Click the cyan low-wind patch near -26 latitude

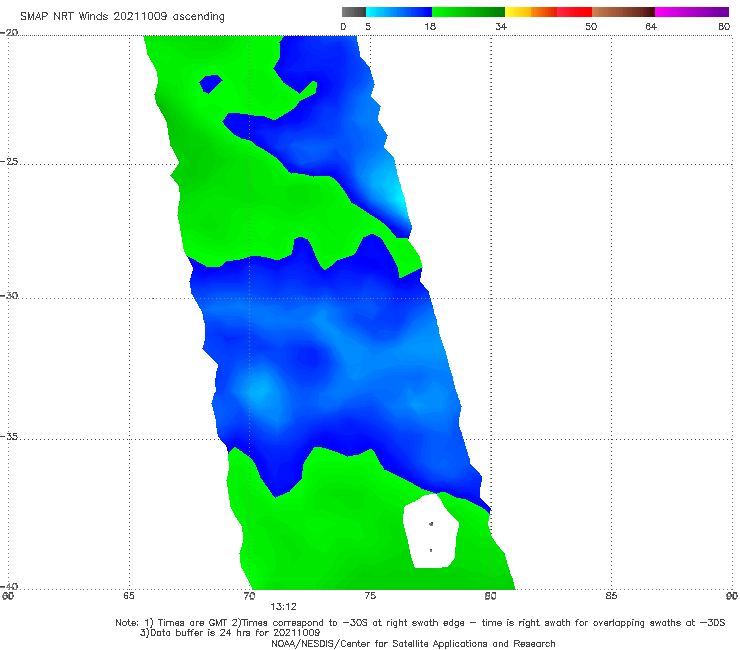tap(395, 196)
